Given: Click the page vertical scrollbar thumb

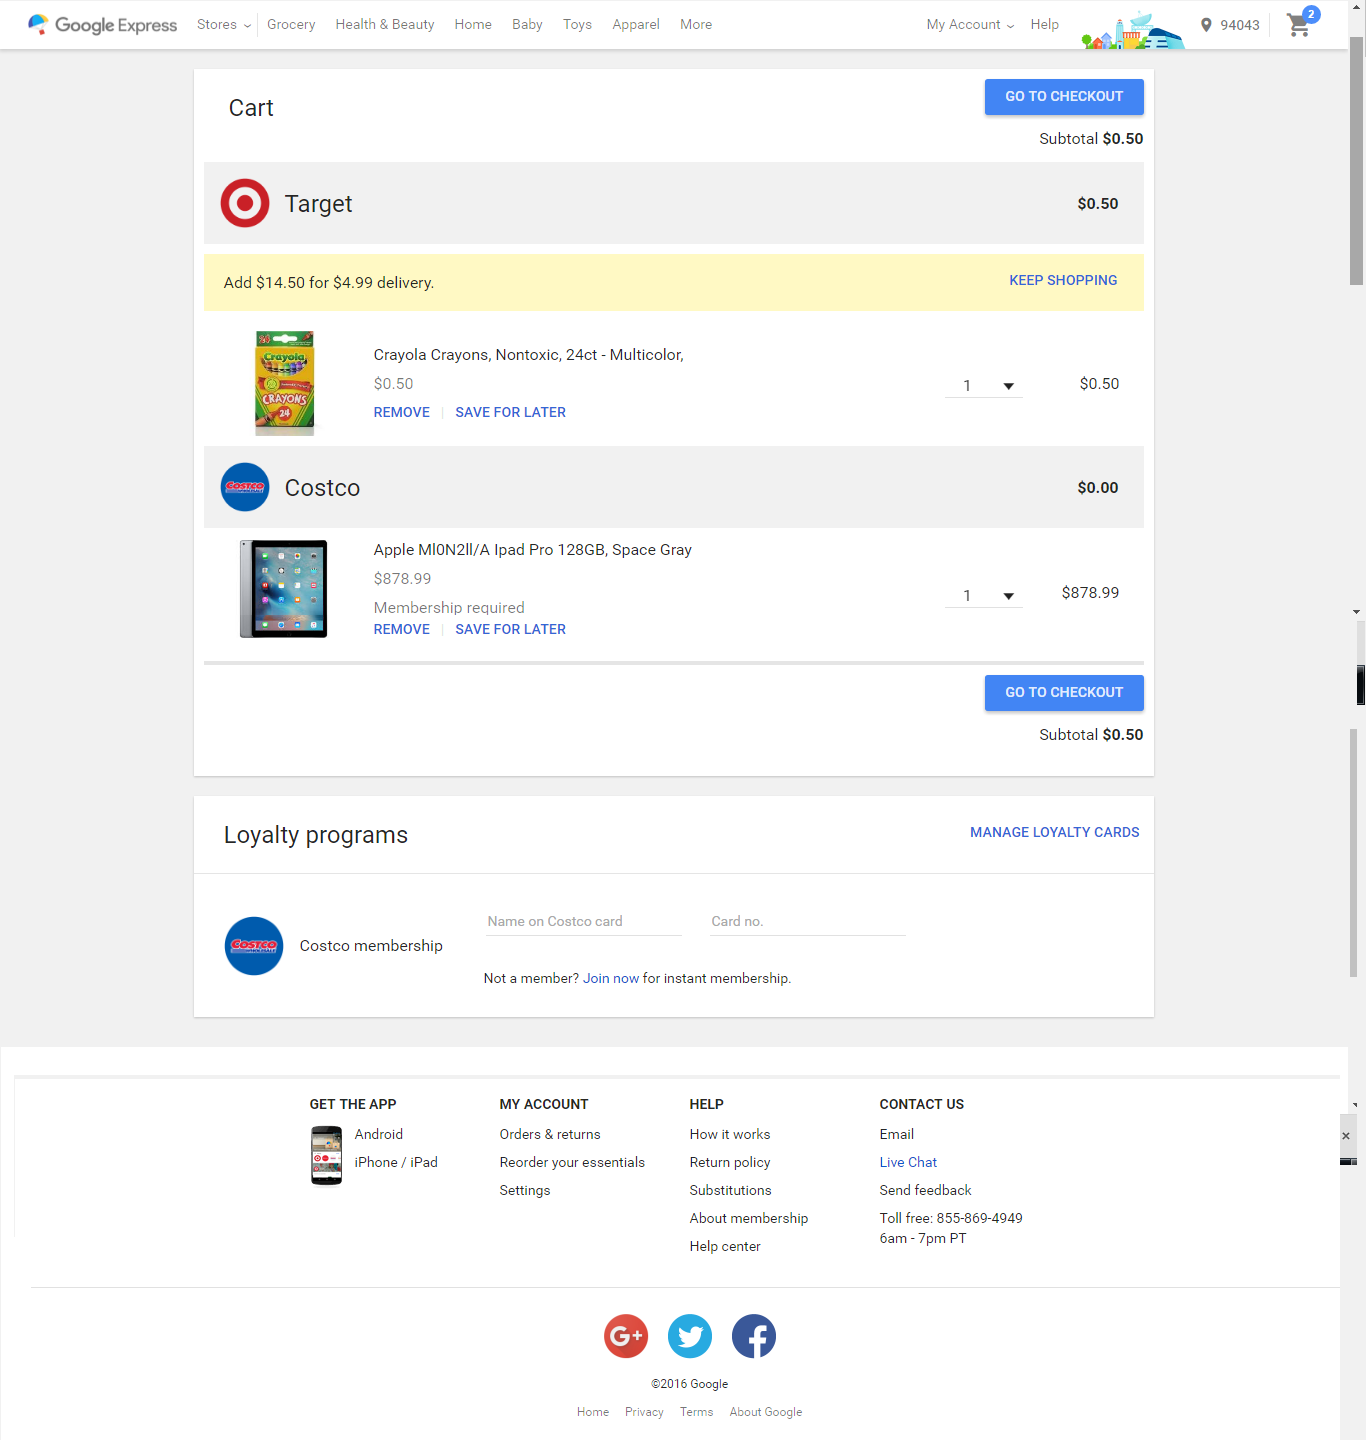Looking at the screenshot, I should 1356,160.
